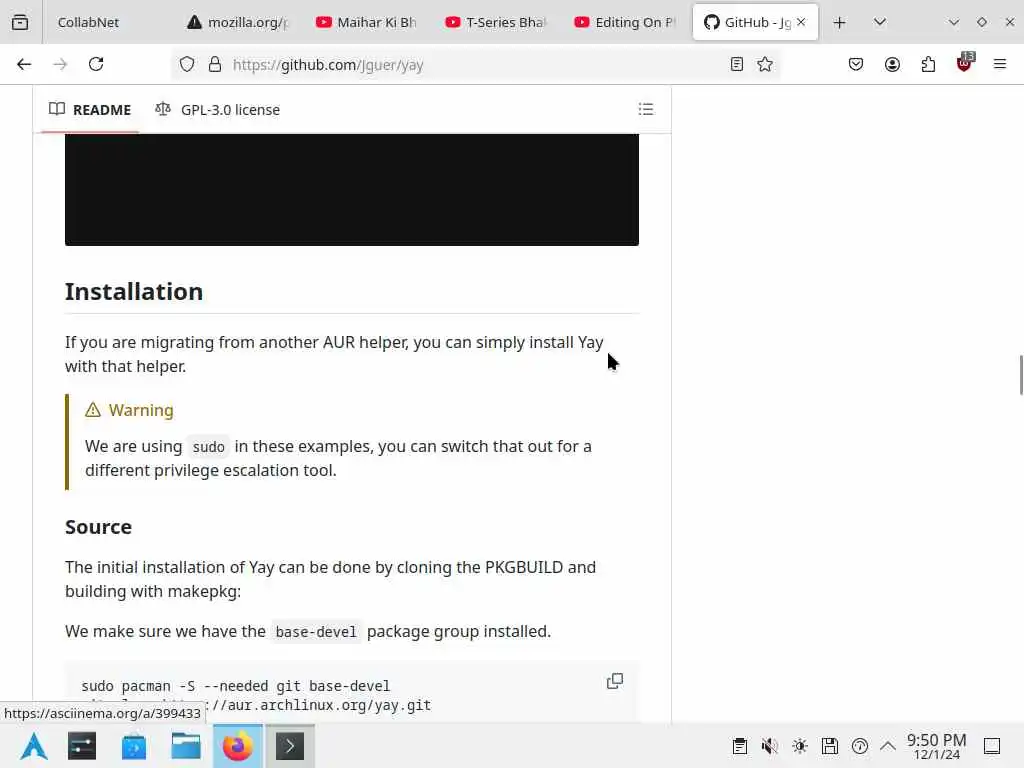Toggle reader view for this page
The height and width of the screenshot is (768, 1024).
[737, 64]
